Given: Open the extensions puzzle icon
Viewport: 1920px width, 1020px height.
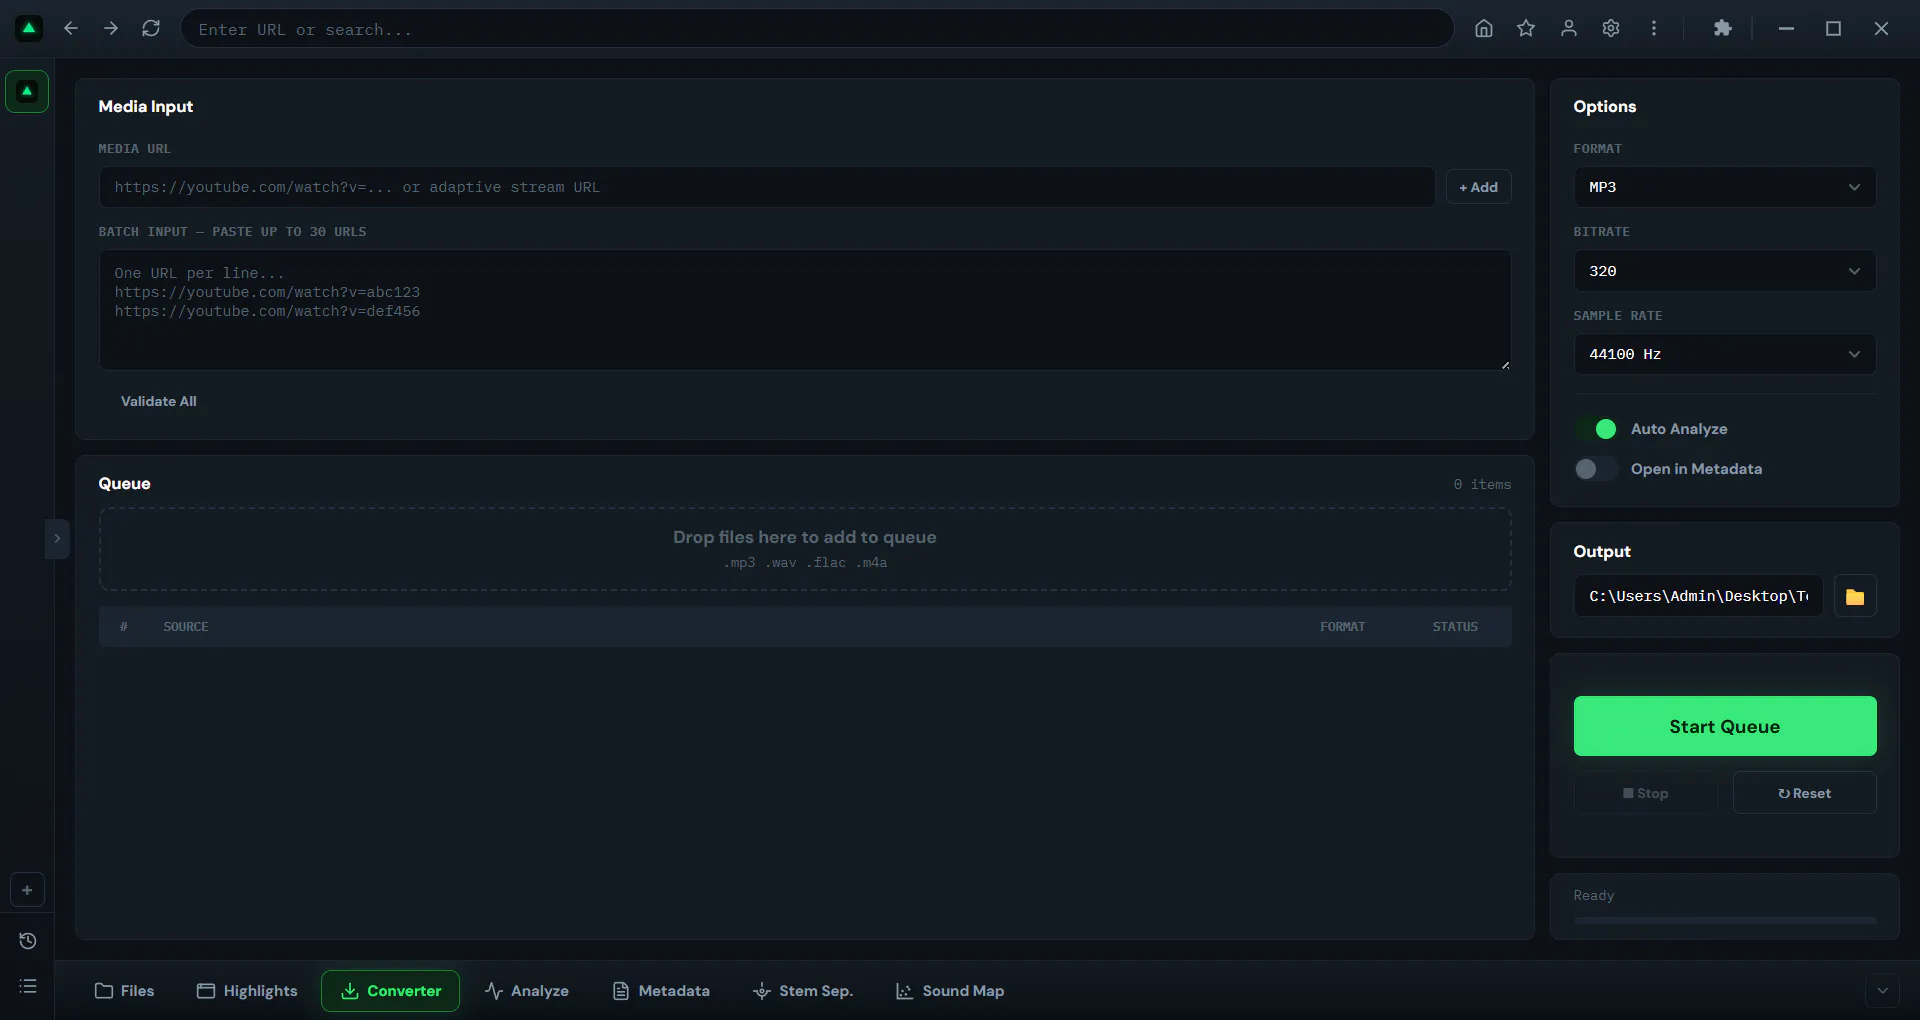Looking at the screenshot, I should coord(1722,28).
